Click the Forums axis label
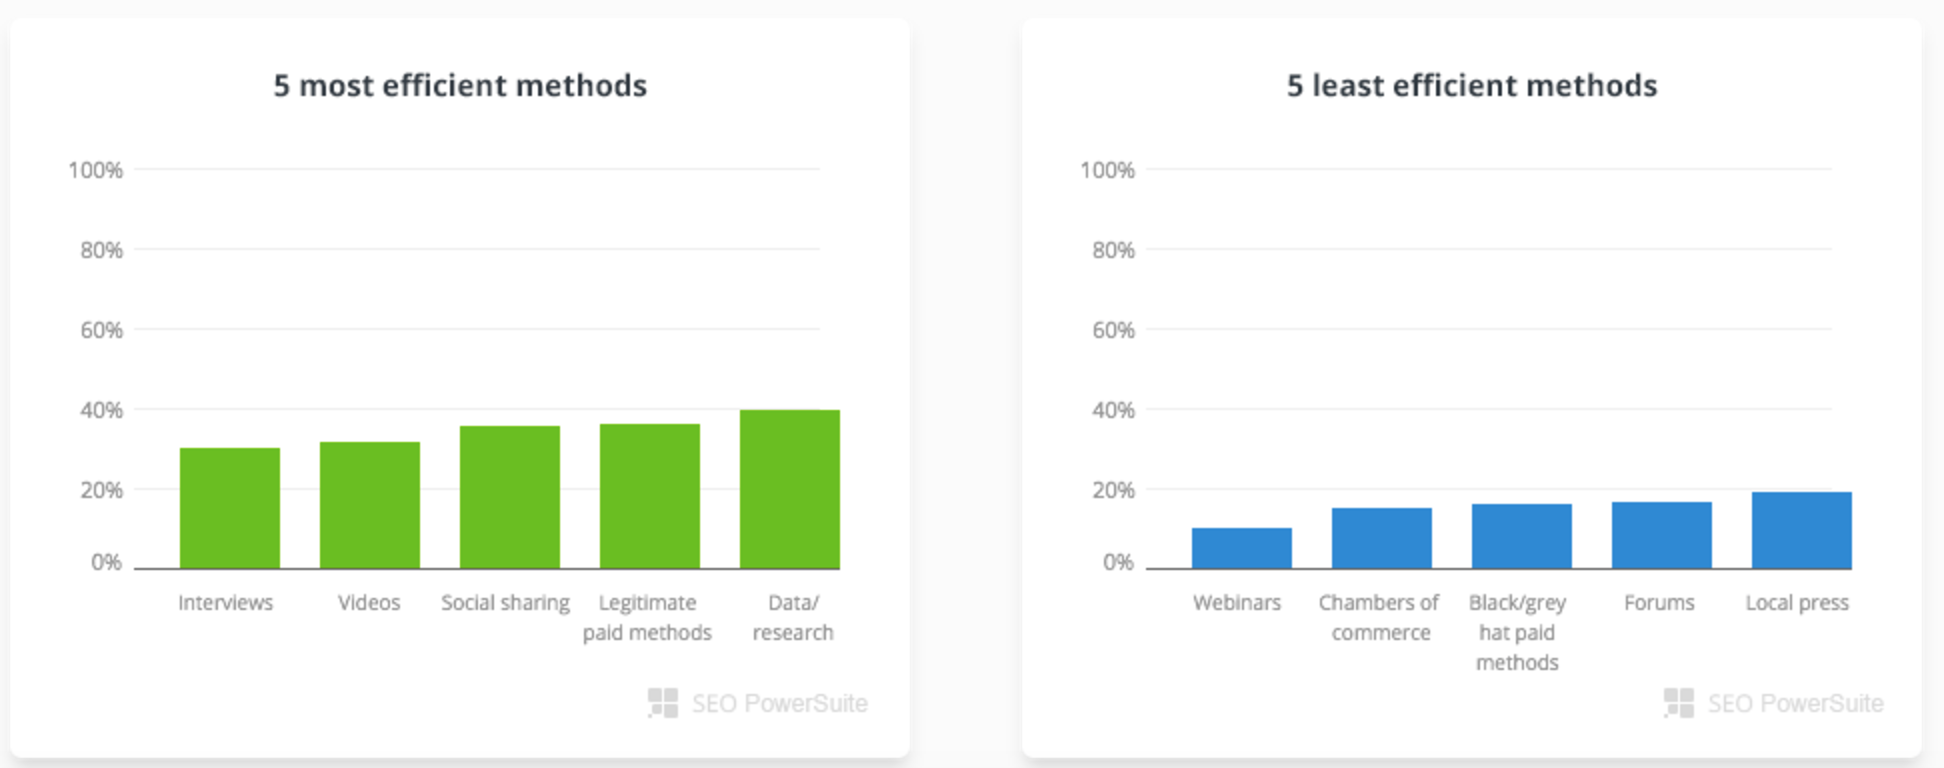Screen dimensions: 1944x768 pyautogui.click(x=1659, y=603)
